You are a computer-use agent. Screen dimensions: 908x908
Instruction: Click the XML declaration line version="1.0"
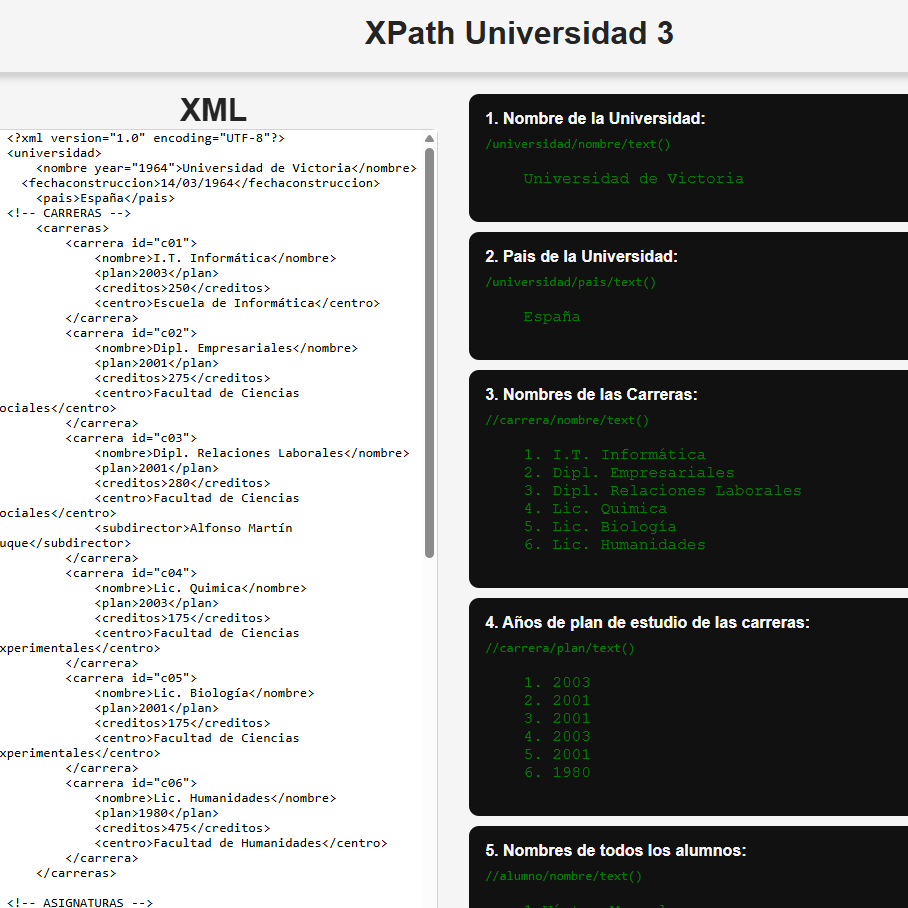coord(146,138)
